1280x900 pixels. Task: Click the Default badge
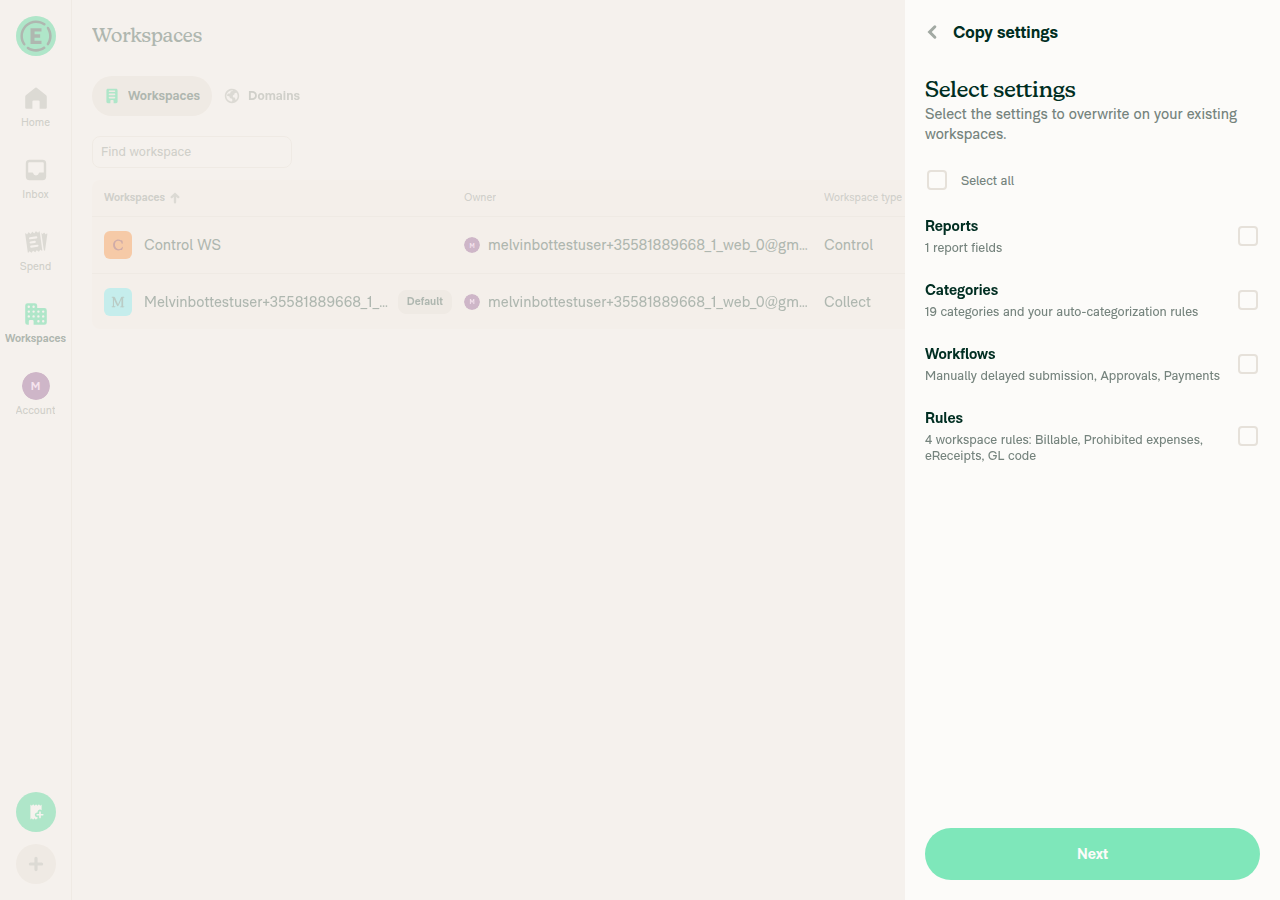click(425, 302)
